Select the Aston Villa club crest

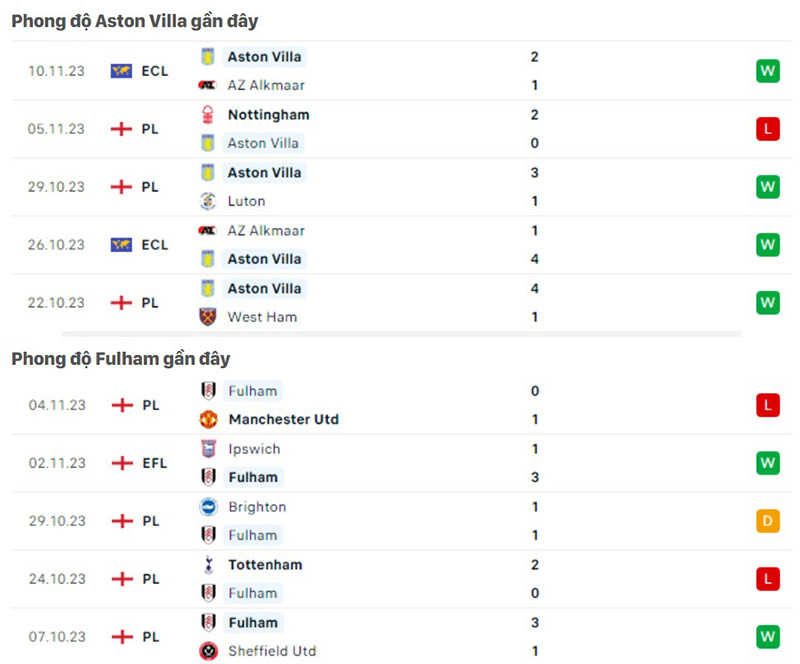point(207,57)
